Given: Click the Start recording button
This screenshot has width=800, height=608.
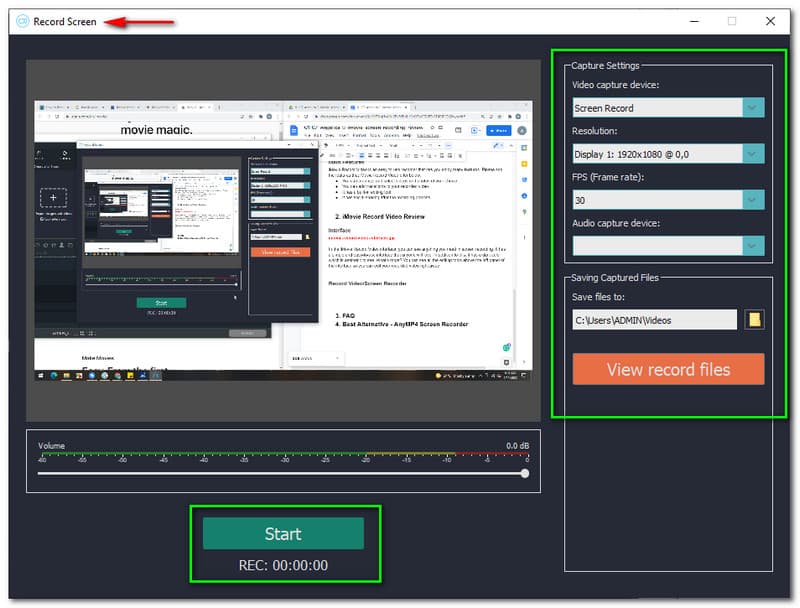Looking at the screenshot, I should [283, 534].
